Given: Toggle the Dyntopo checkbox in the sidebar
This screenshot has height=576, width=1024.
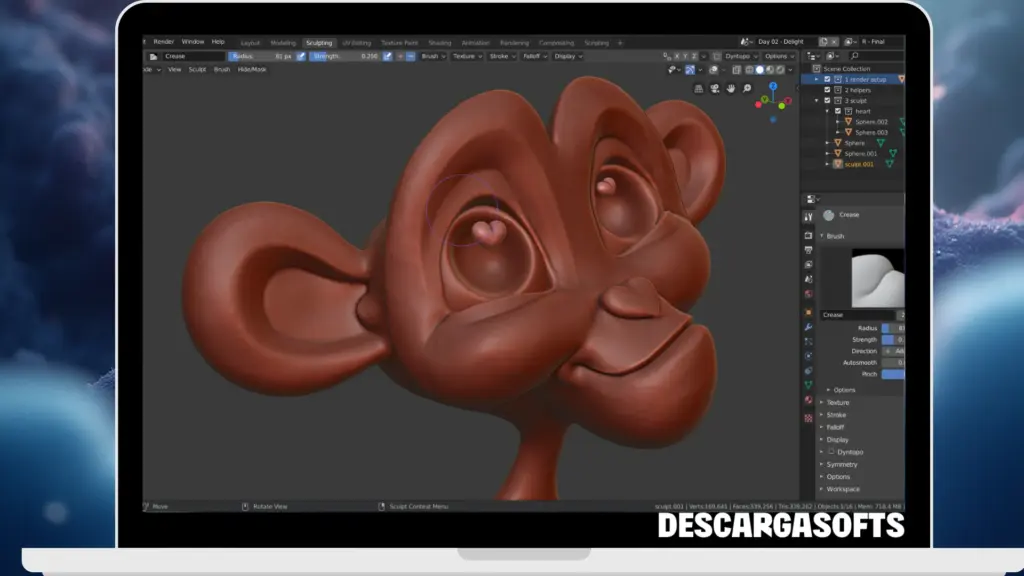Looking at the screenshot, I should pyautogui.click(x=831, y=452).
